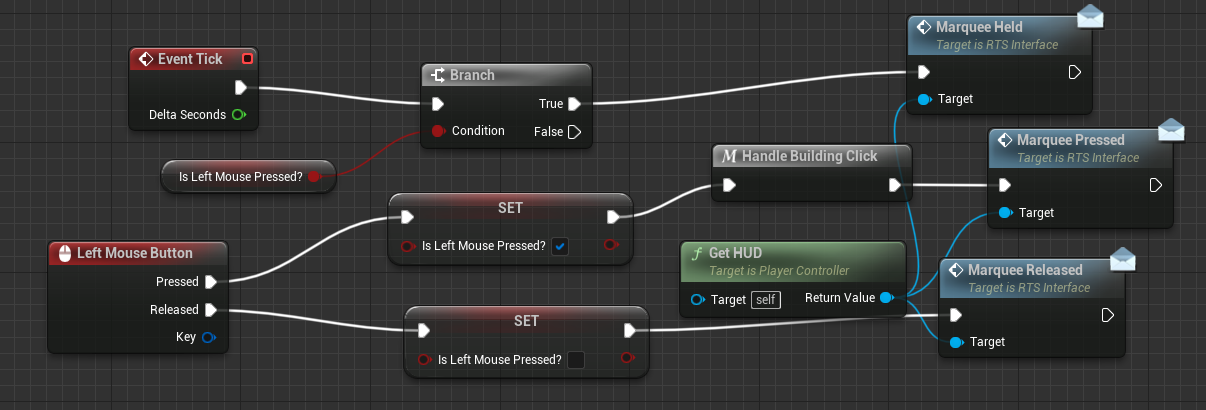The image size is (1206, 410).
Task: Click the Branch node's True output pin
Action: (574, 104)
